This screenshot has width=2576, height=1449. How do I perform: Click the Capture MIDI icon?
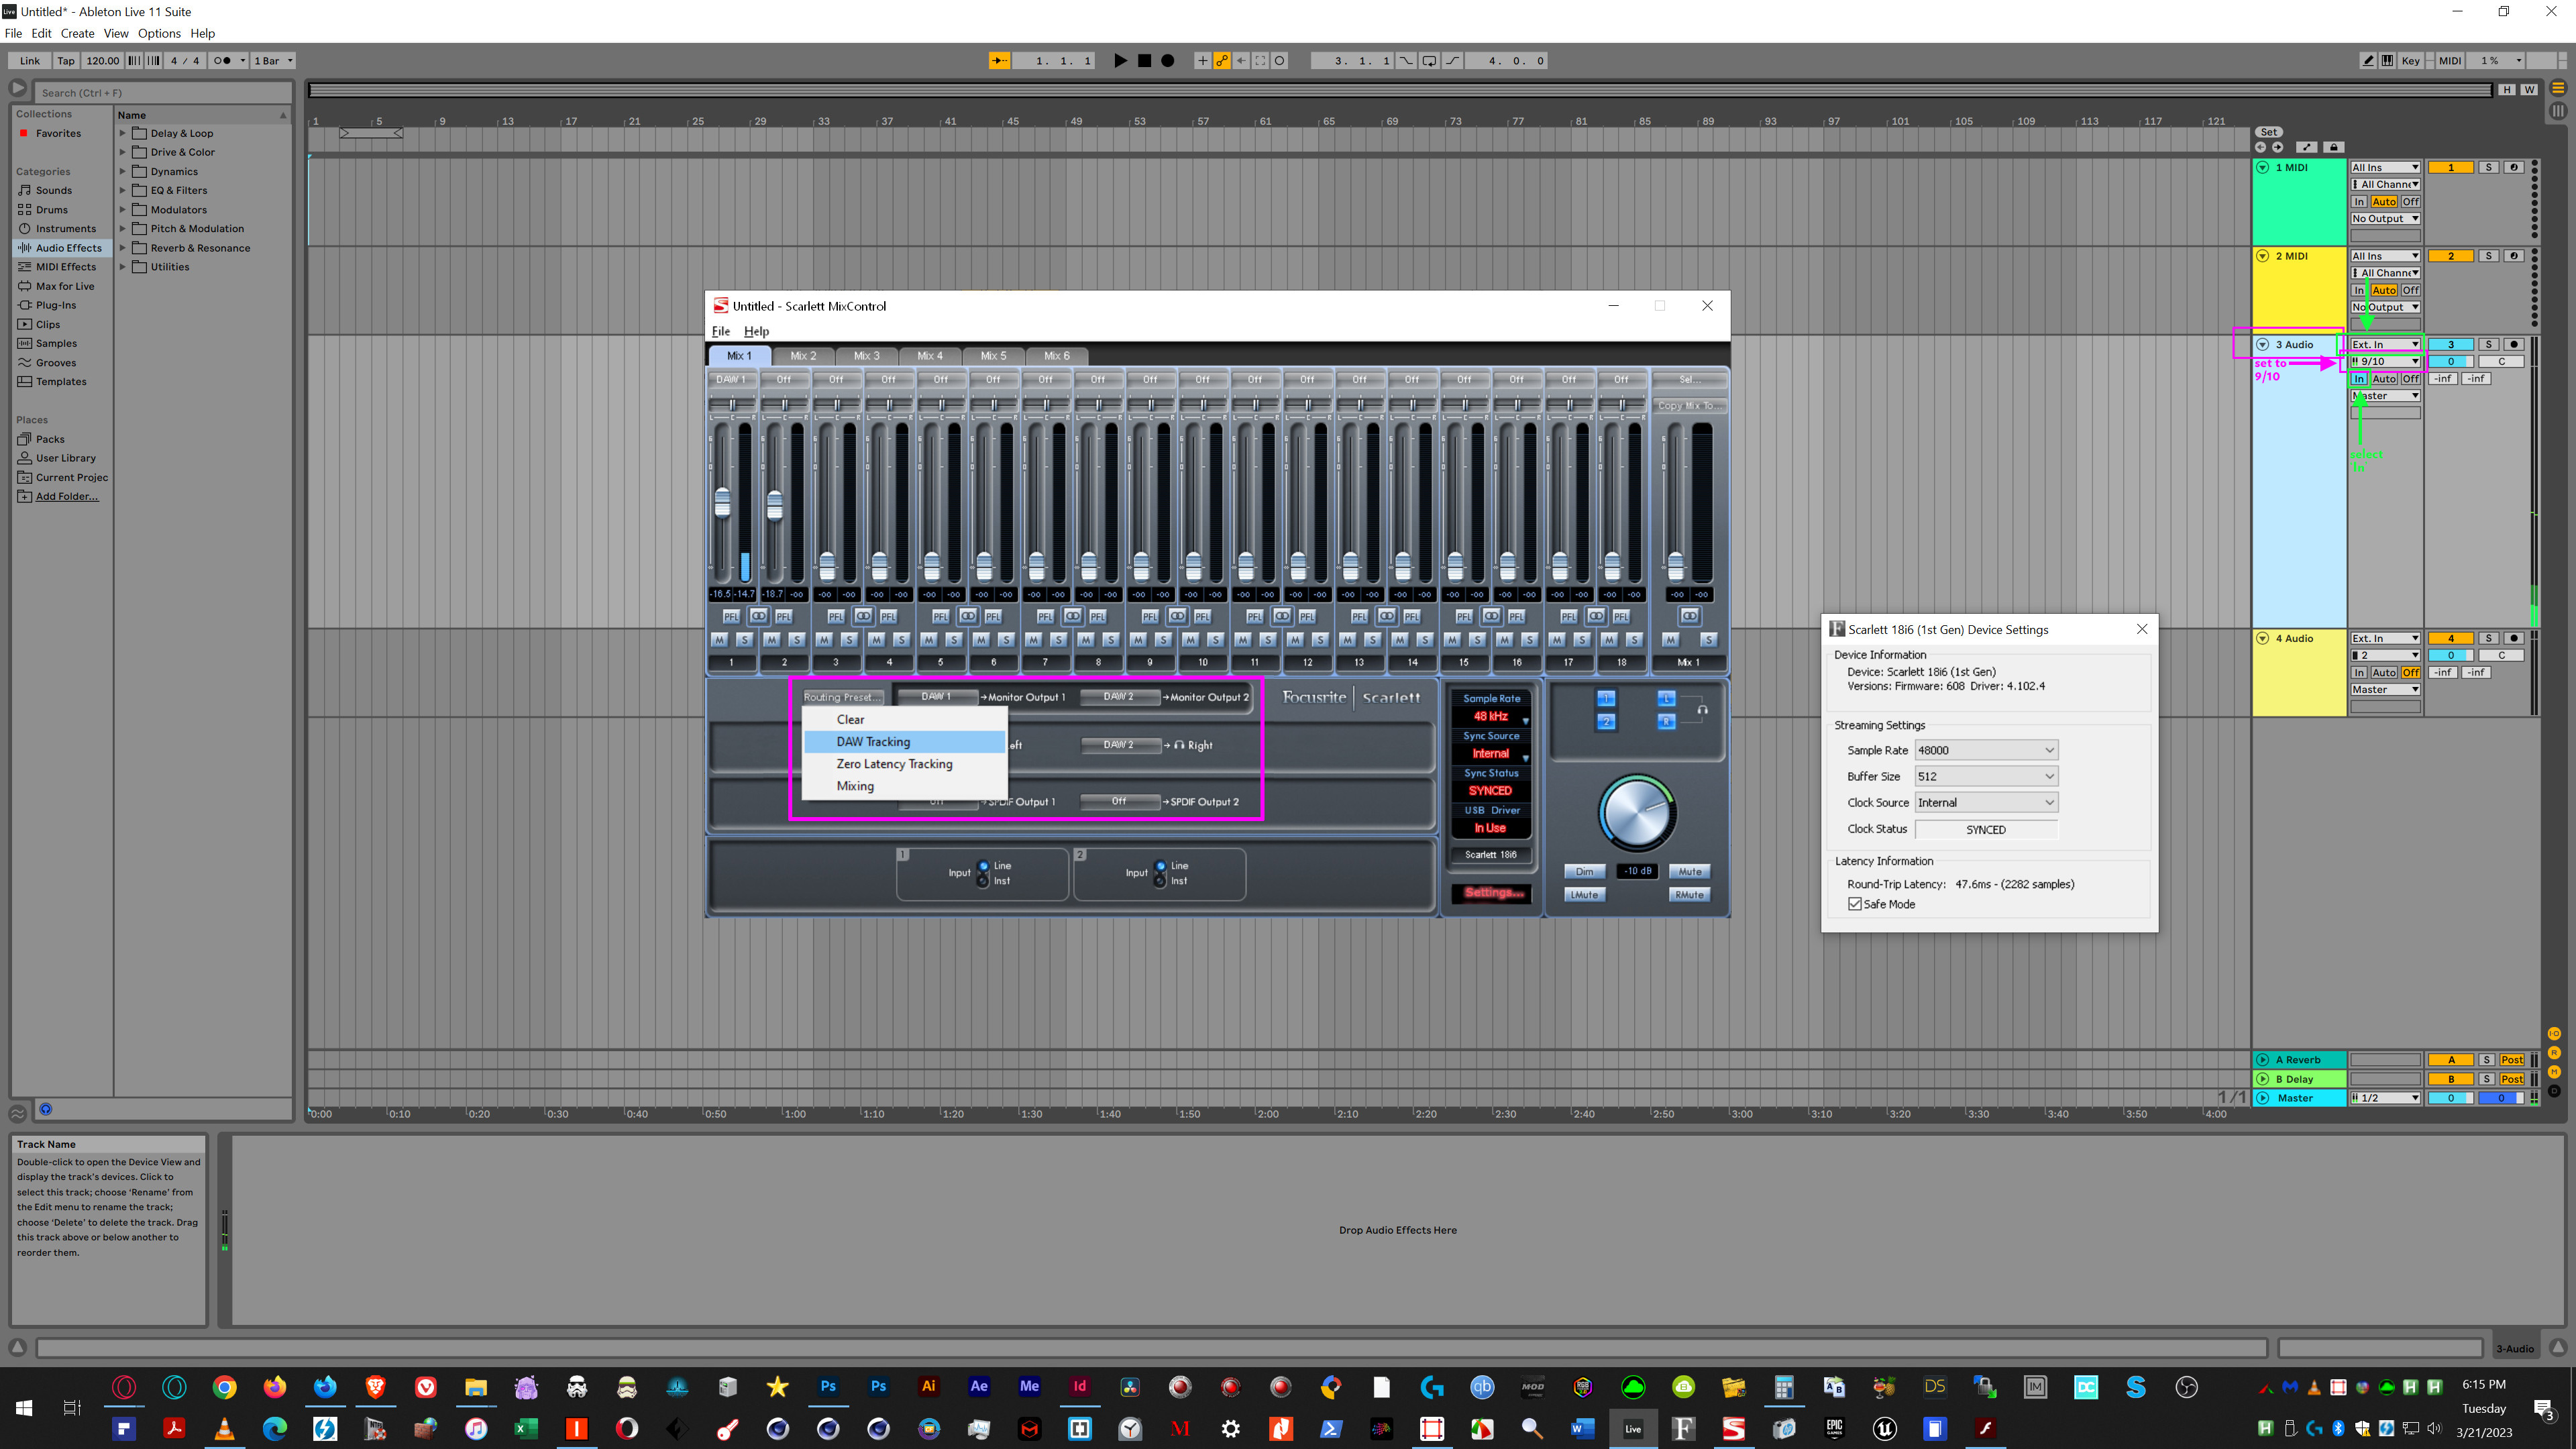tap(1260, 61)
